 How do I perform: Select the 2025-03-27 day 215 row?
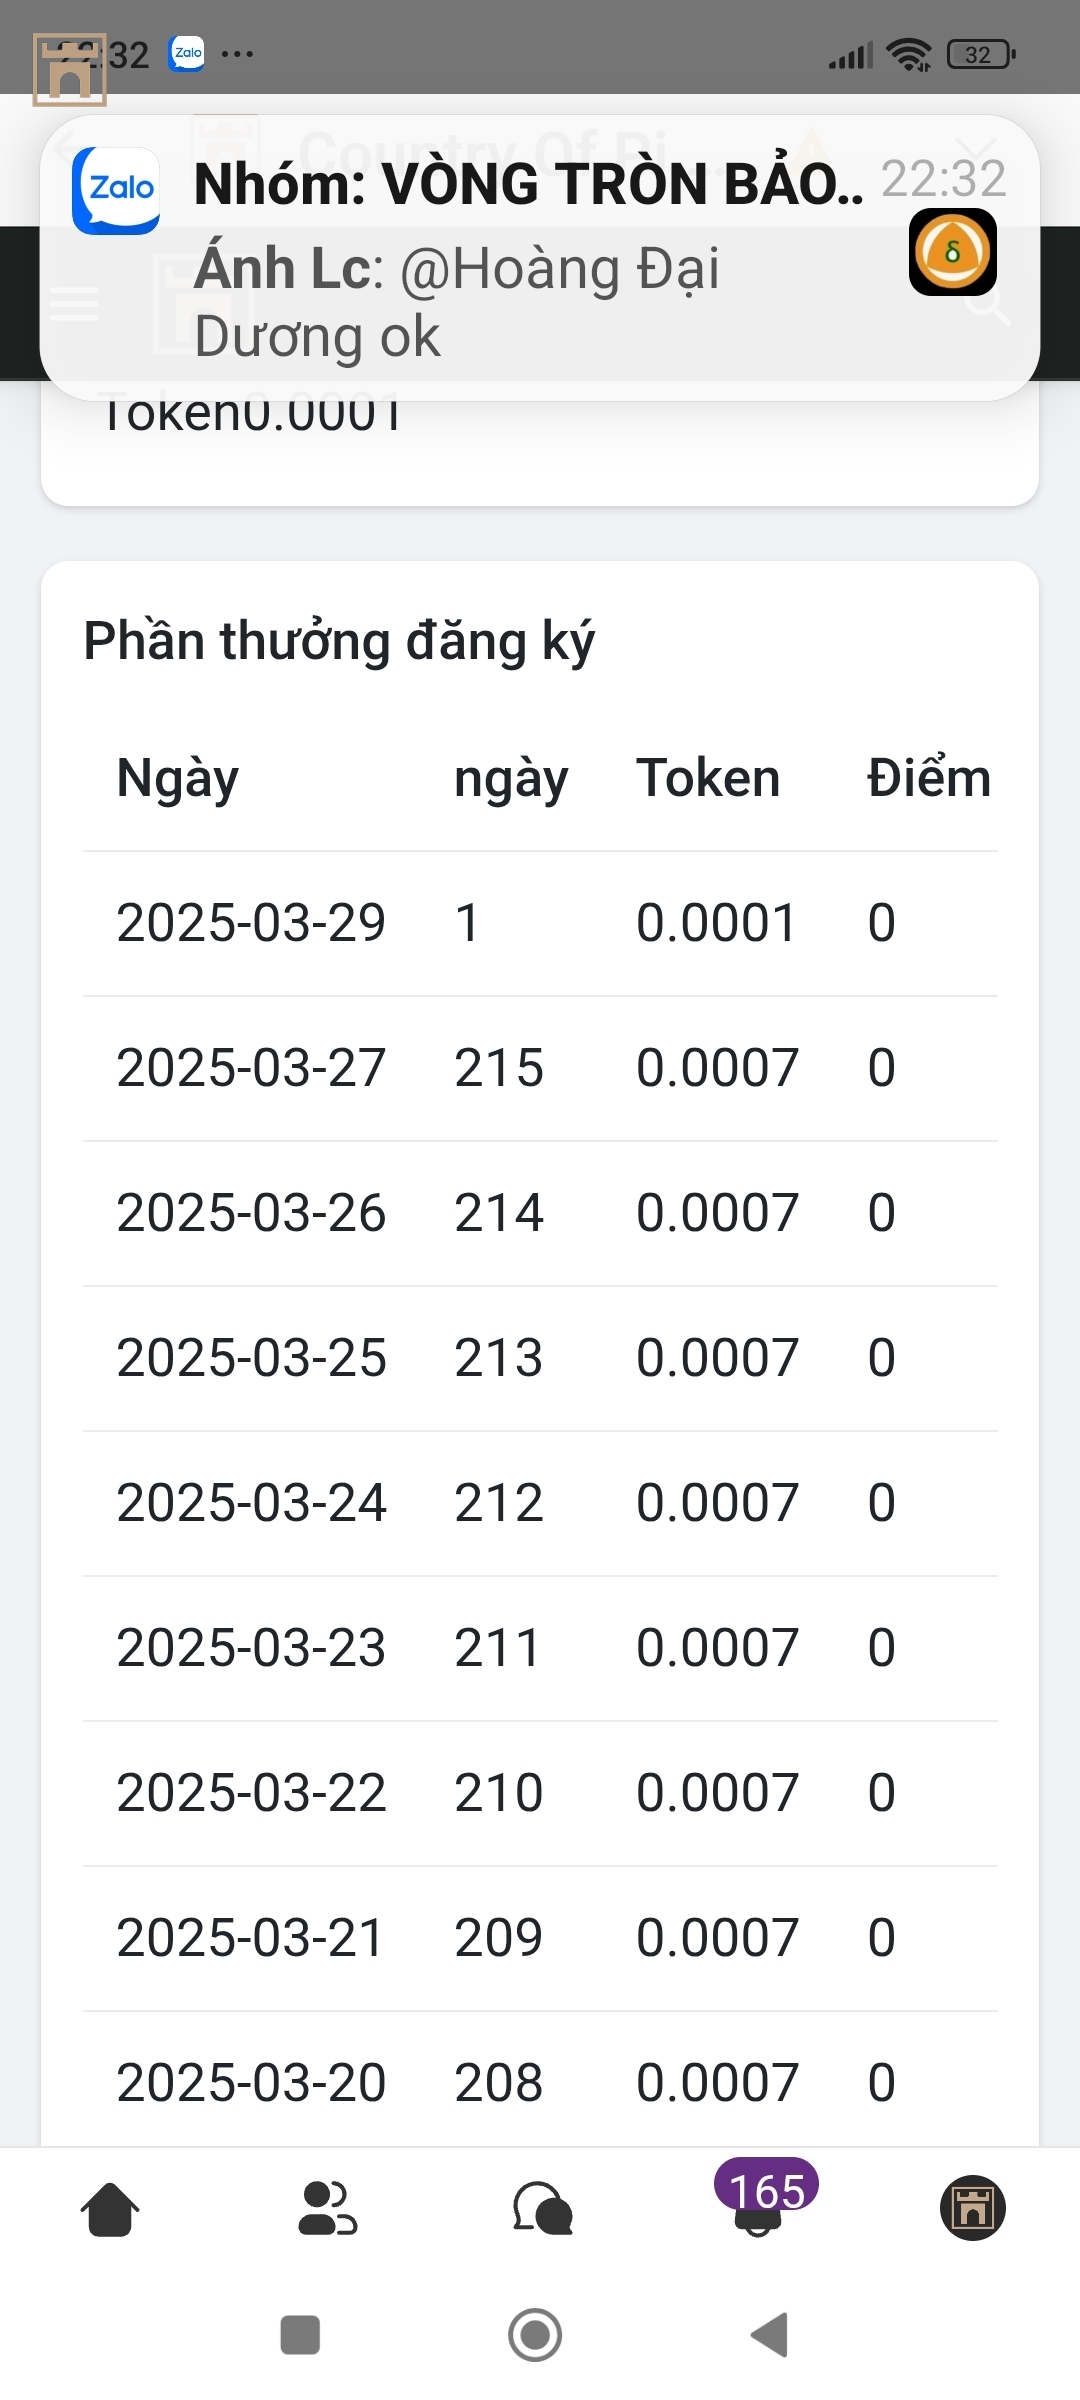540,1068
